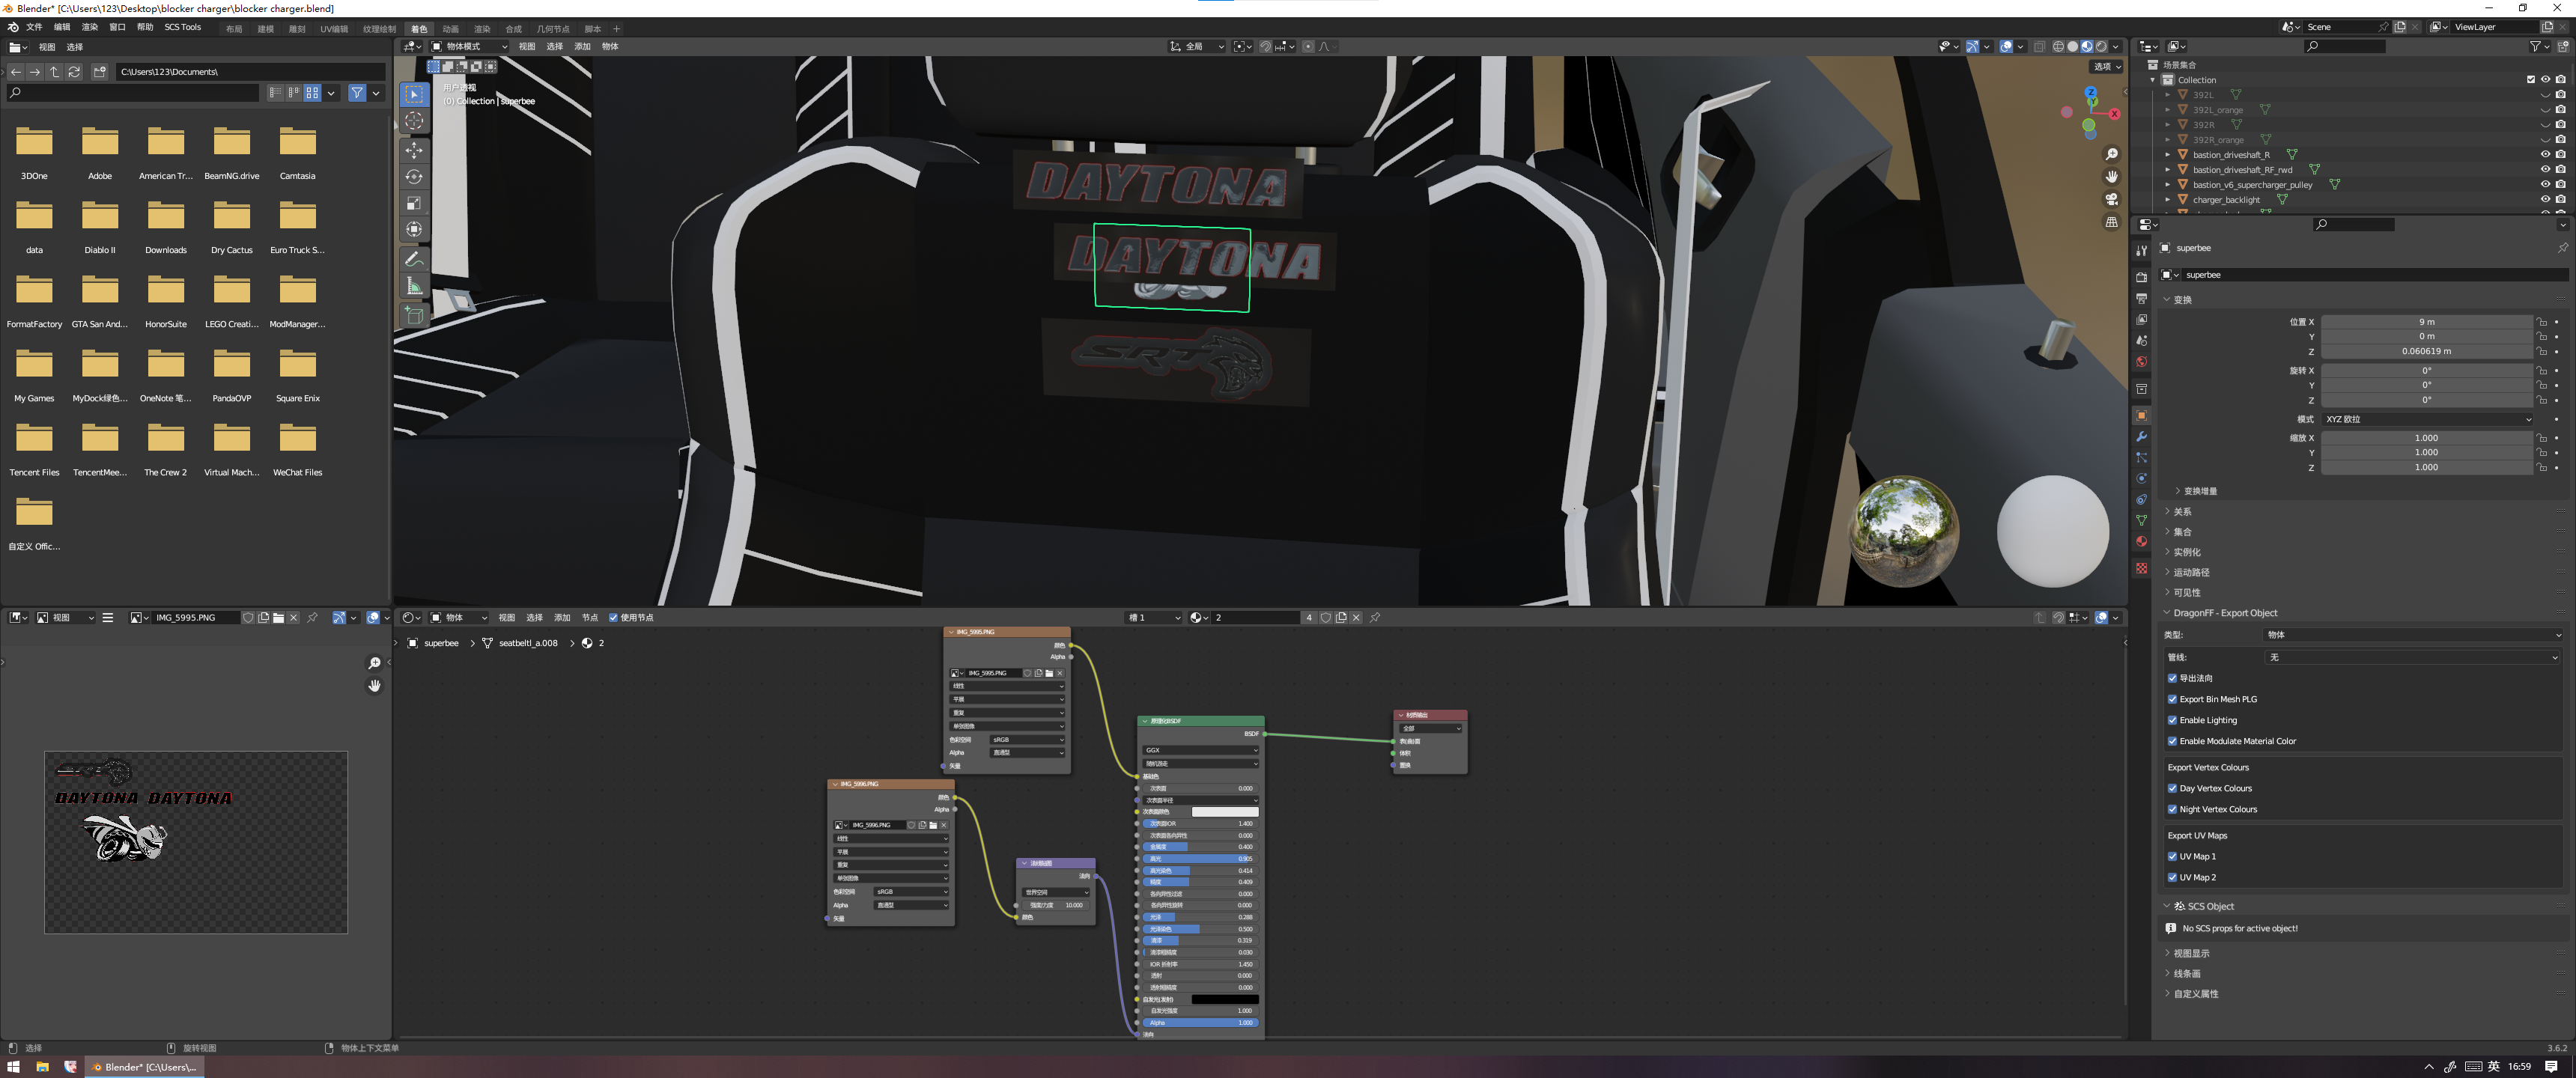Open the Object Data properties tab
This screenshot has width=2576, height=1078.
click(x=2141, y=521)
